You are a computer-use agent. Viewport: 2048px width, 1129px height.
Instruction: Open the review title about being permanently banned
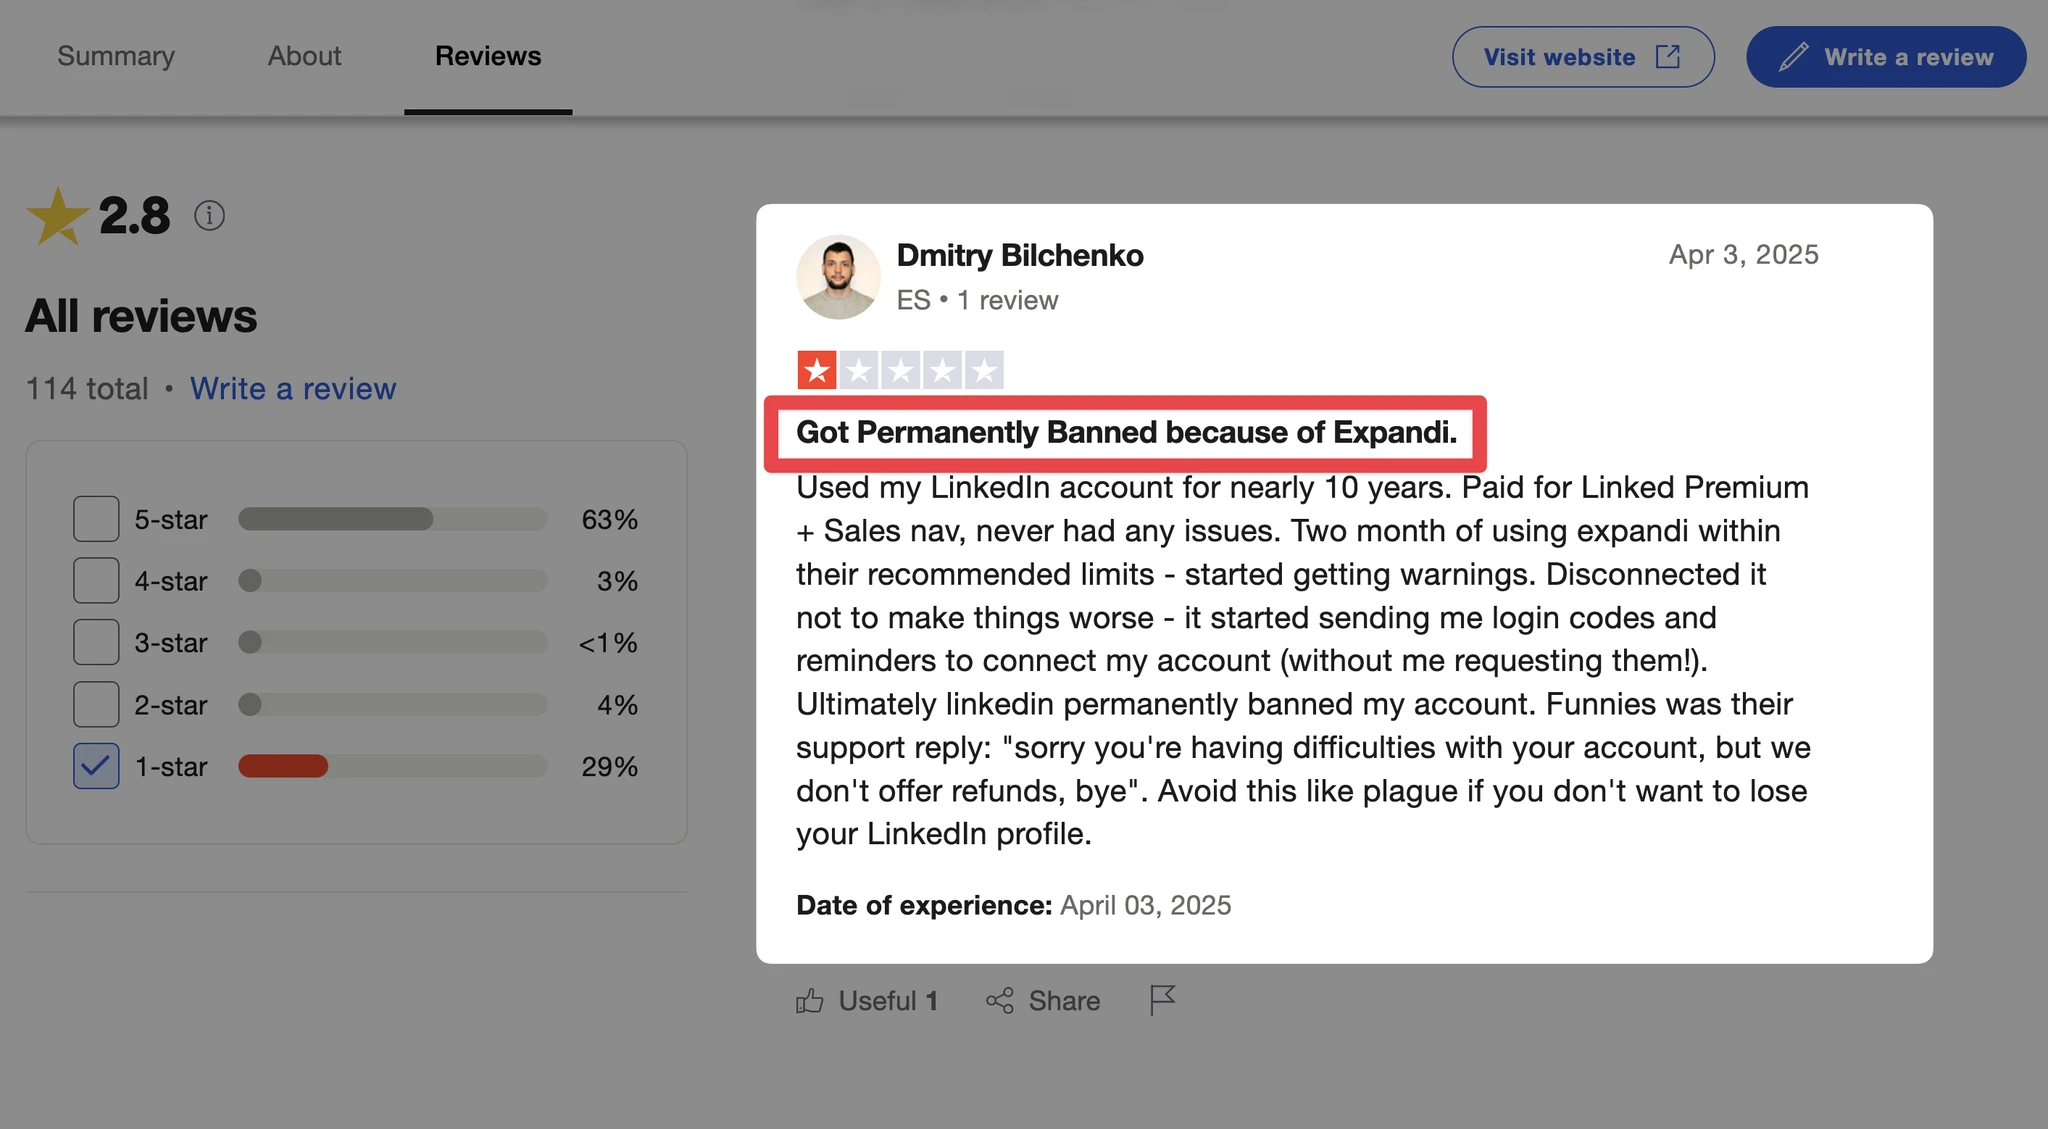(x=1126, y=432)
